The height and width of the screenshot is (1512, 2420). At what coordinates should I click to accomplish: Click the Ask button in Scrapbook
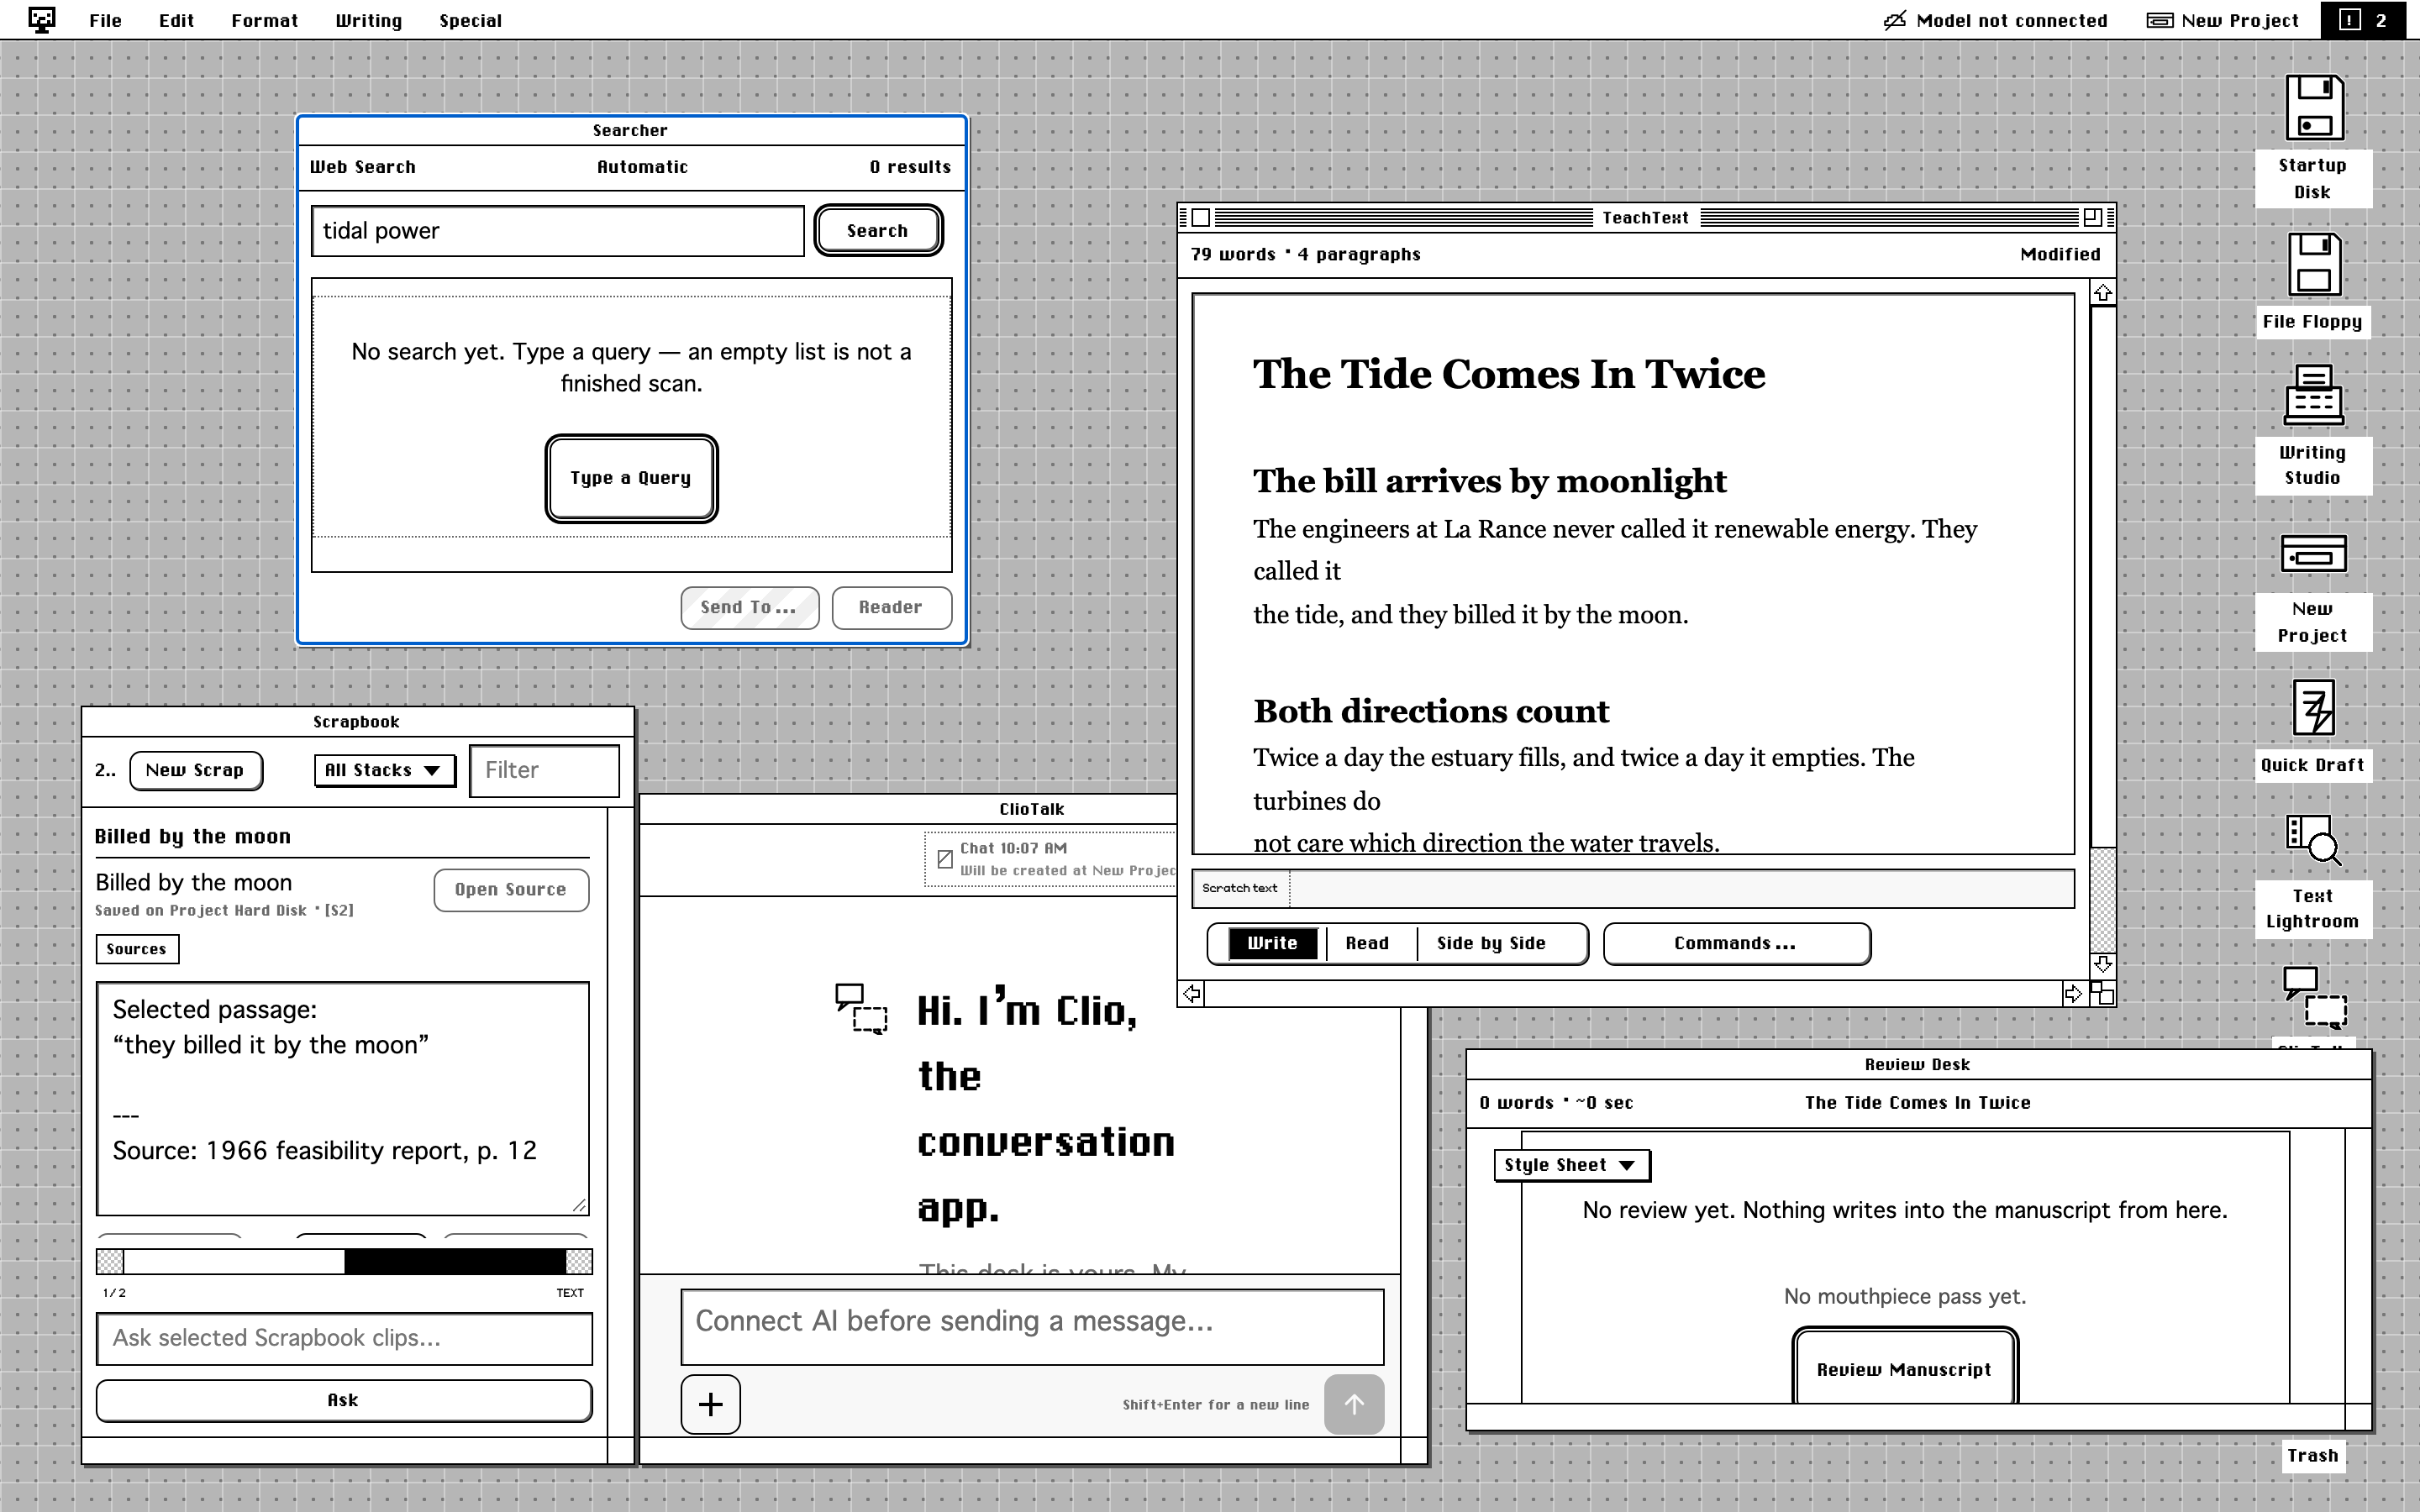(343, 1400)
